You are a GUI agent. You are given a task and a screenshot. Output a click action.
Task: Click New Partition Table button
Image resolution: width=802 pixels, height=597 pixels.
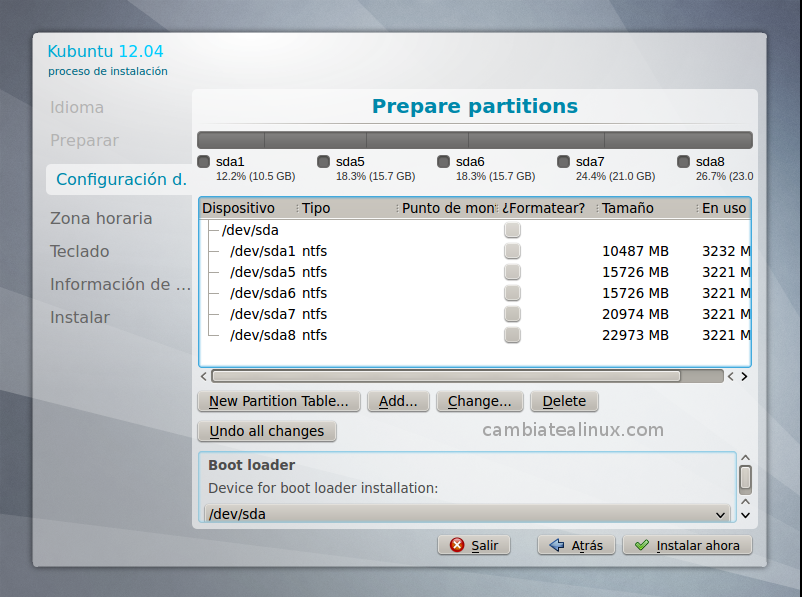(279, 401)
